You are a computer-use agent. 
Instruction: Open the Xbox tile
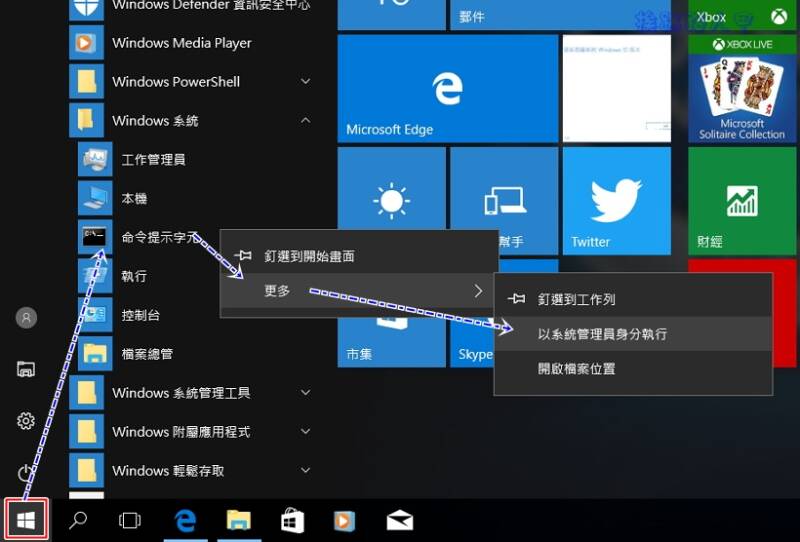(x=742, y=15)
